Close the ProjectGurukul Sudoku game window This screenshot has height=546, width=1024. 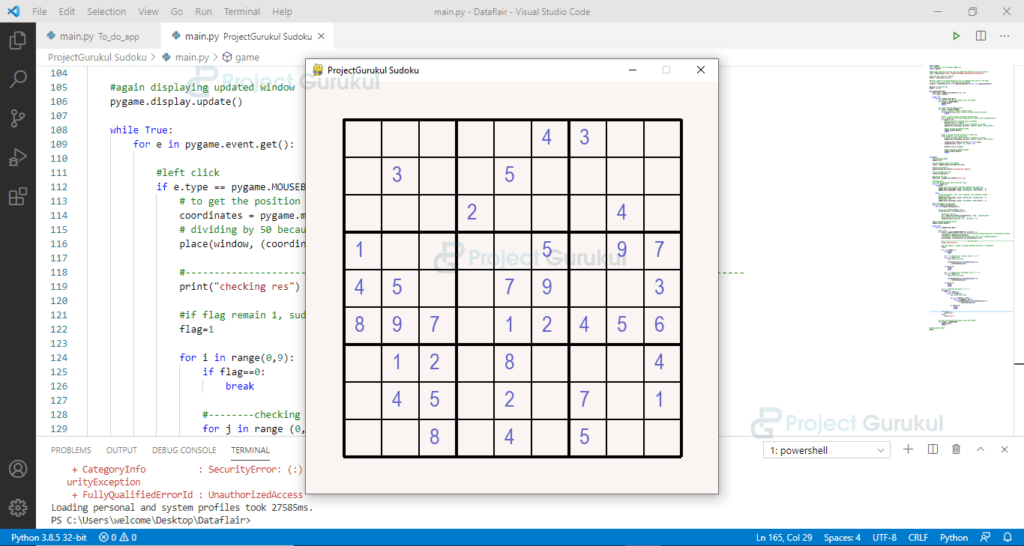pos(701,70)
